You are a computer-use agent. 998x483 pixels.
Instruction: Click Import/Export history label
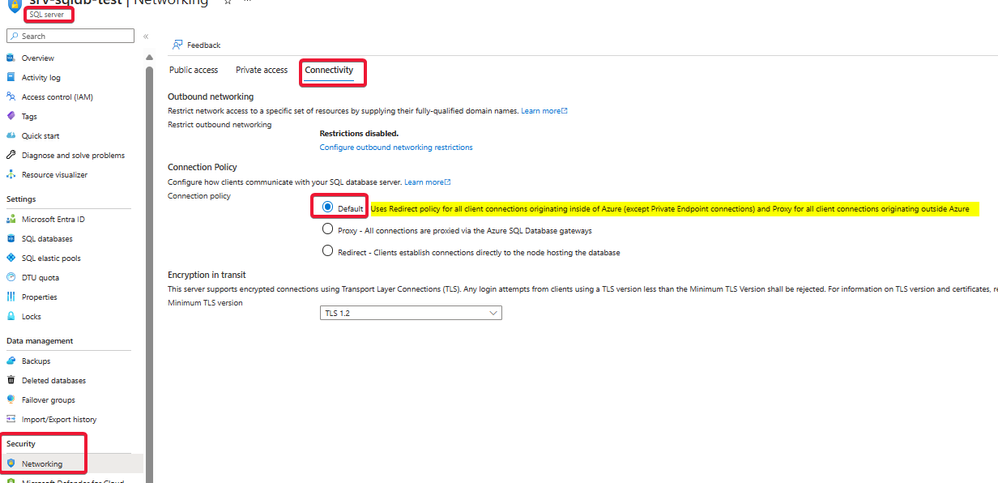(x=59, y=419)
